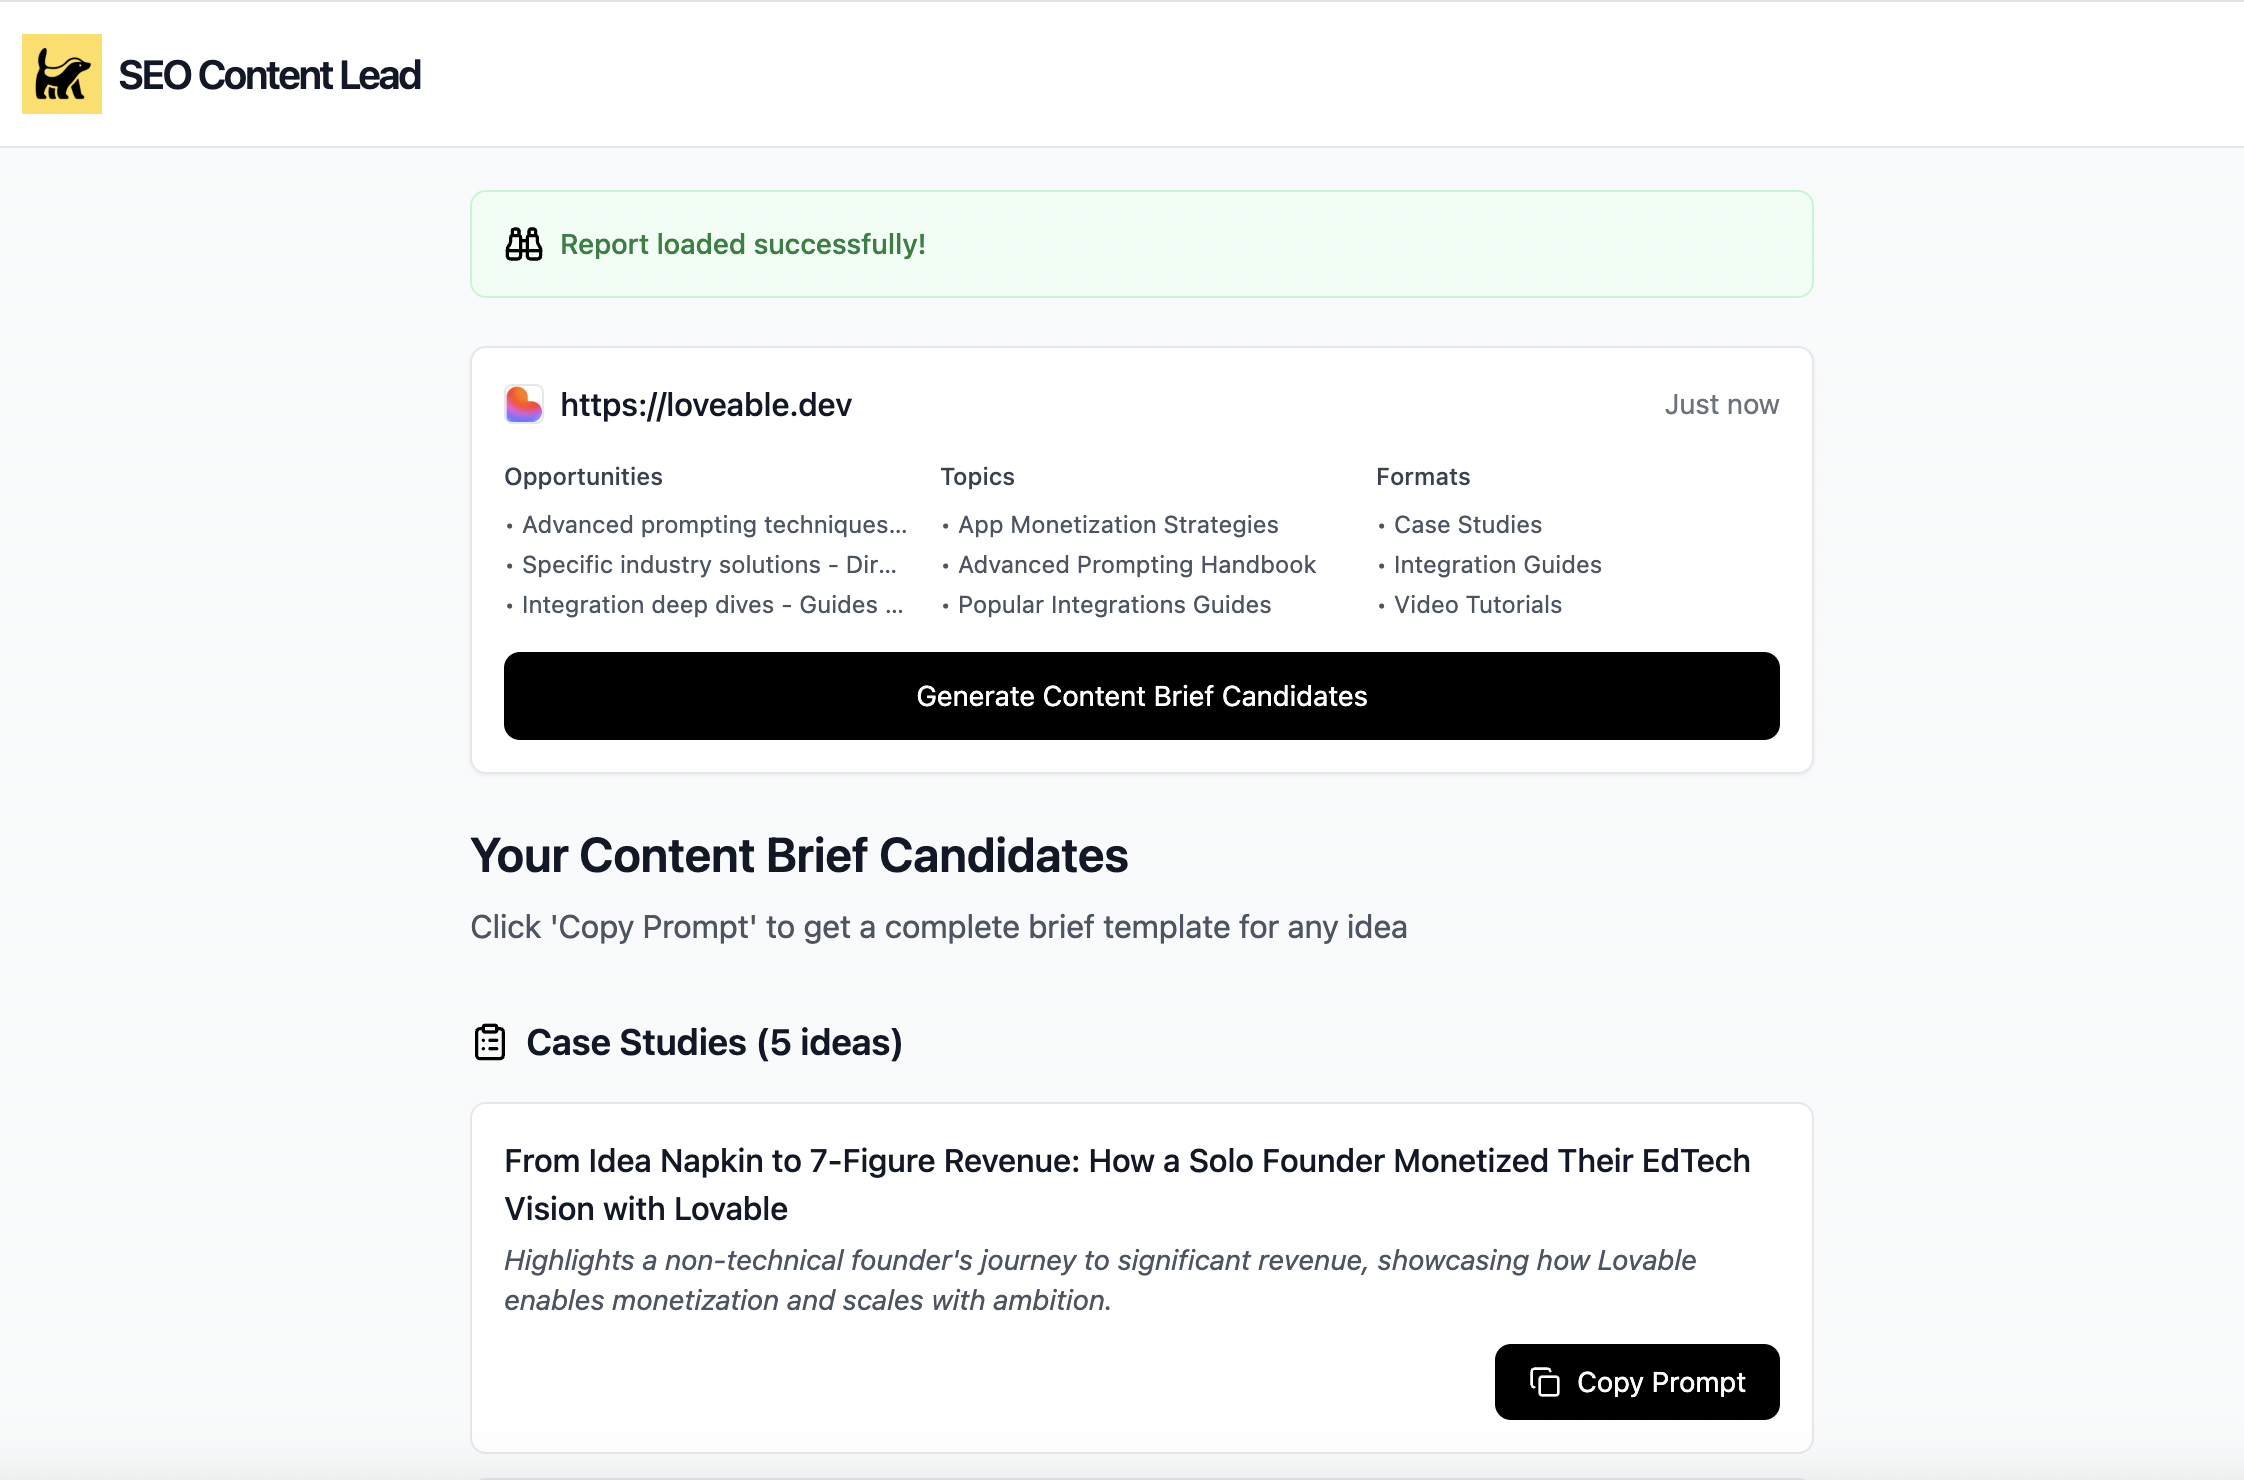The height and width of the screenshot is (1480, 2244).
Task: Click Advanced Prompting Handbook topic
Action: click(x=1137, y=564)
